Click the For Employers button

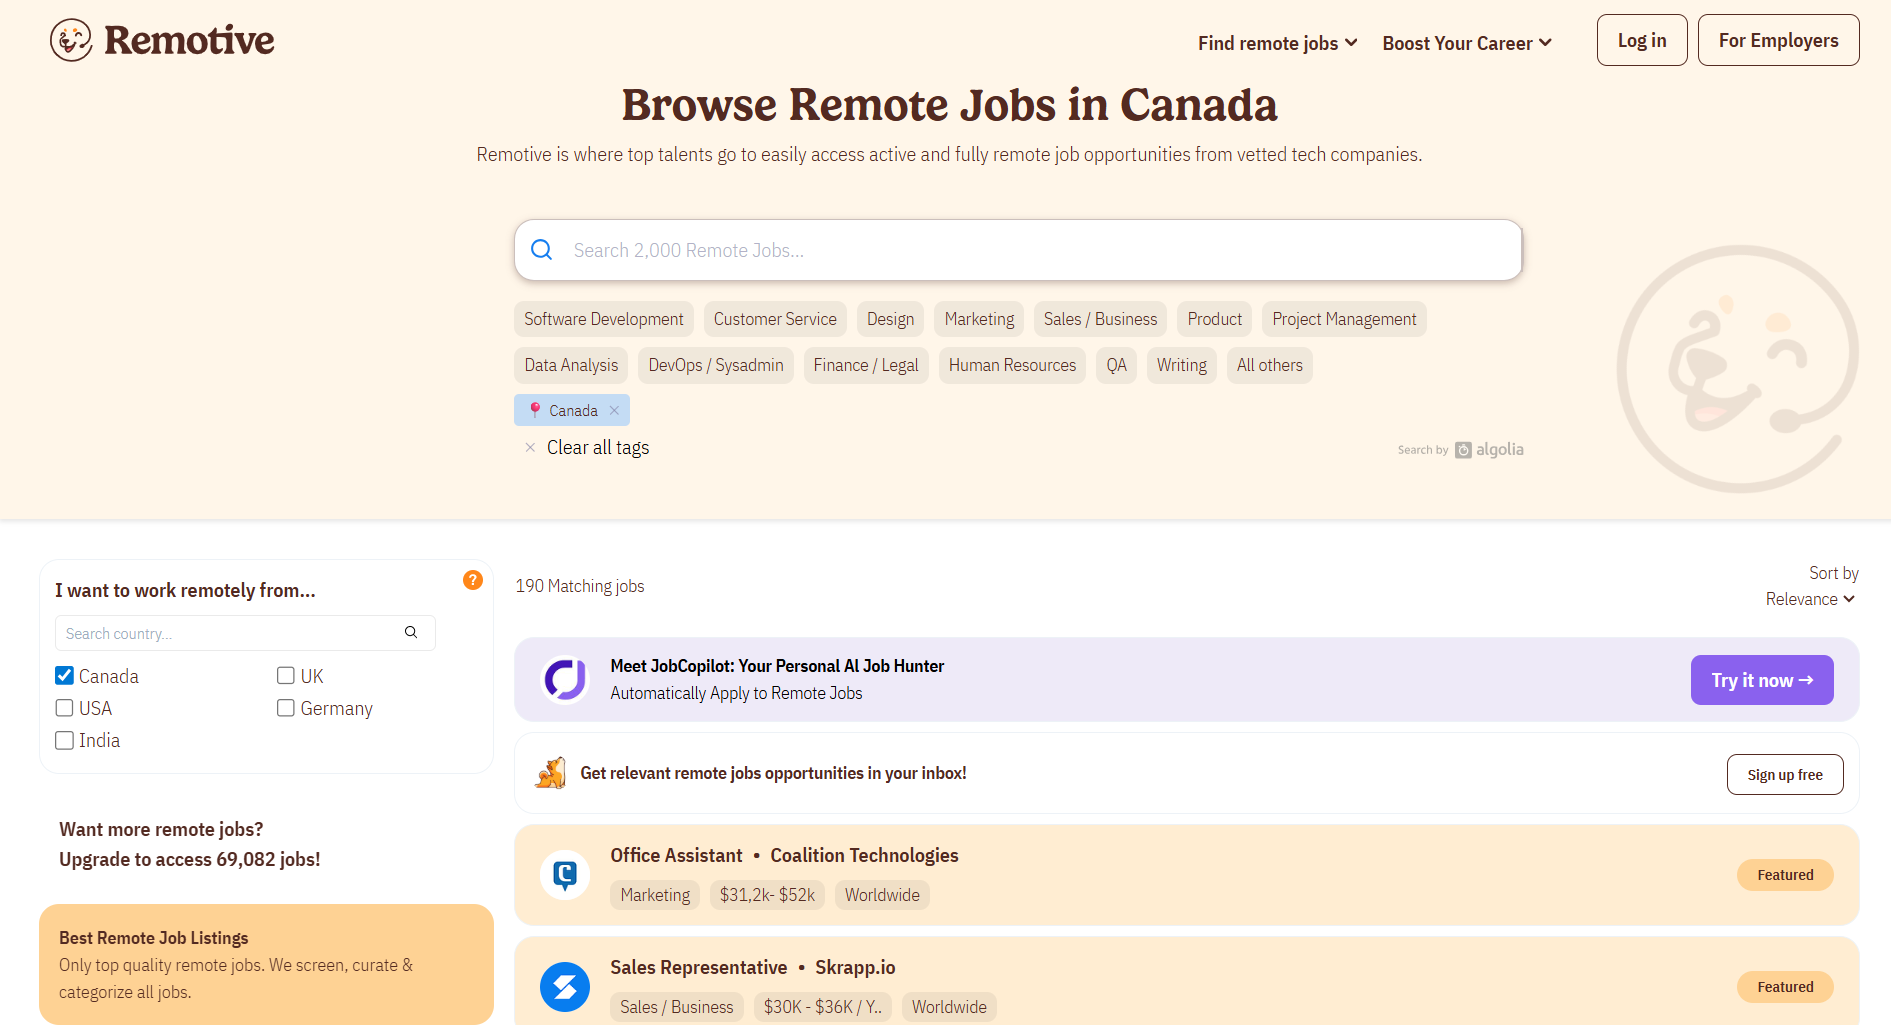click(1778, 40)
